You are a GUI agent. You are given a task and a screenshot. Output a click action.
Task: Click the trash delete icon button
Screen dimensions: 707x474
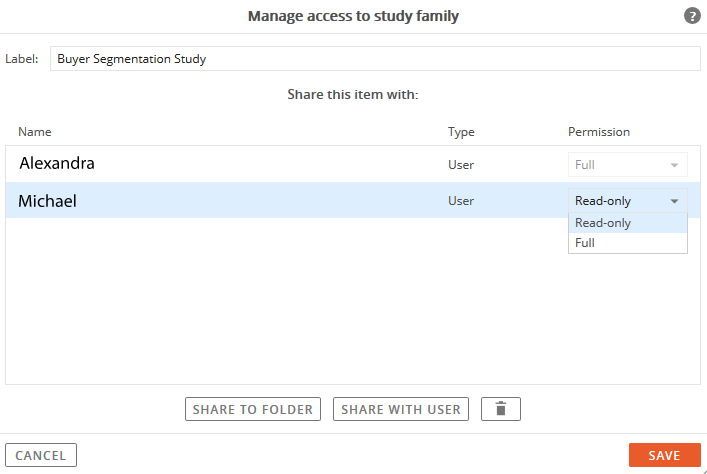(500, 409)
